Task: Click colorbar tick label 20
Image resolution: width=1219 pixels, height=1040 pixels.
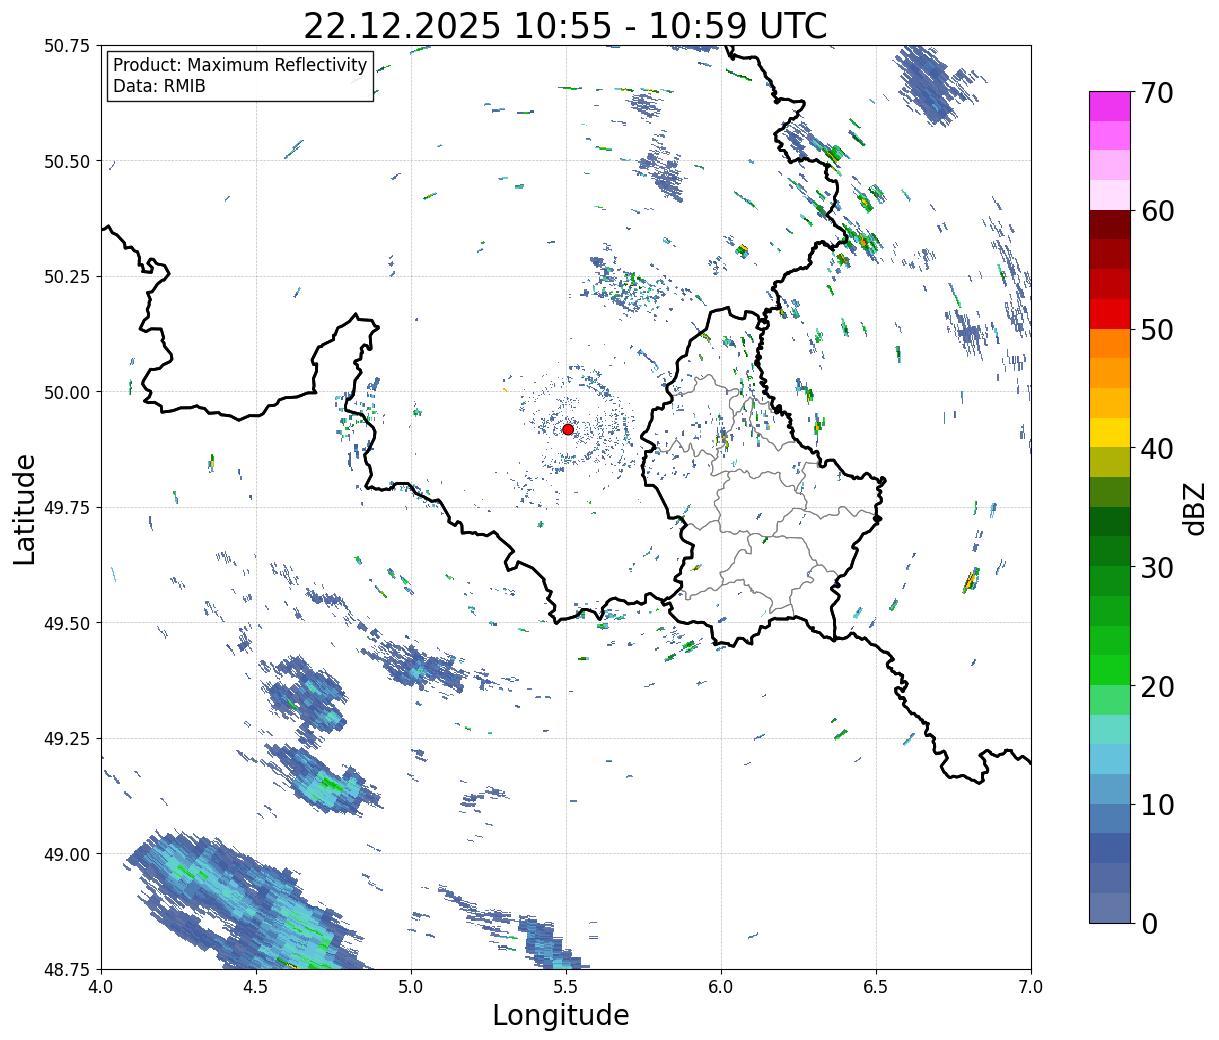Action: coord(1157,687)
